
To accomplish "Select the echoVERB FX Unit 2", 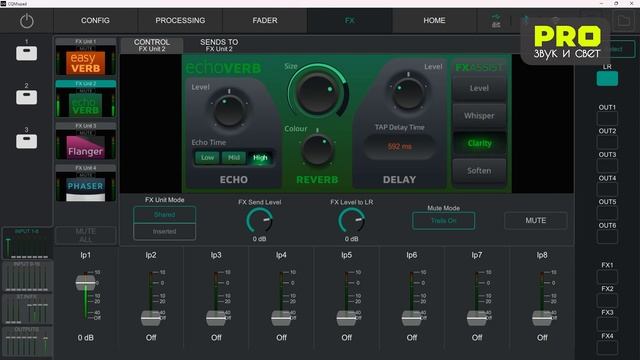I will coord(86,99).
